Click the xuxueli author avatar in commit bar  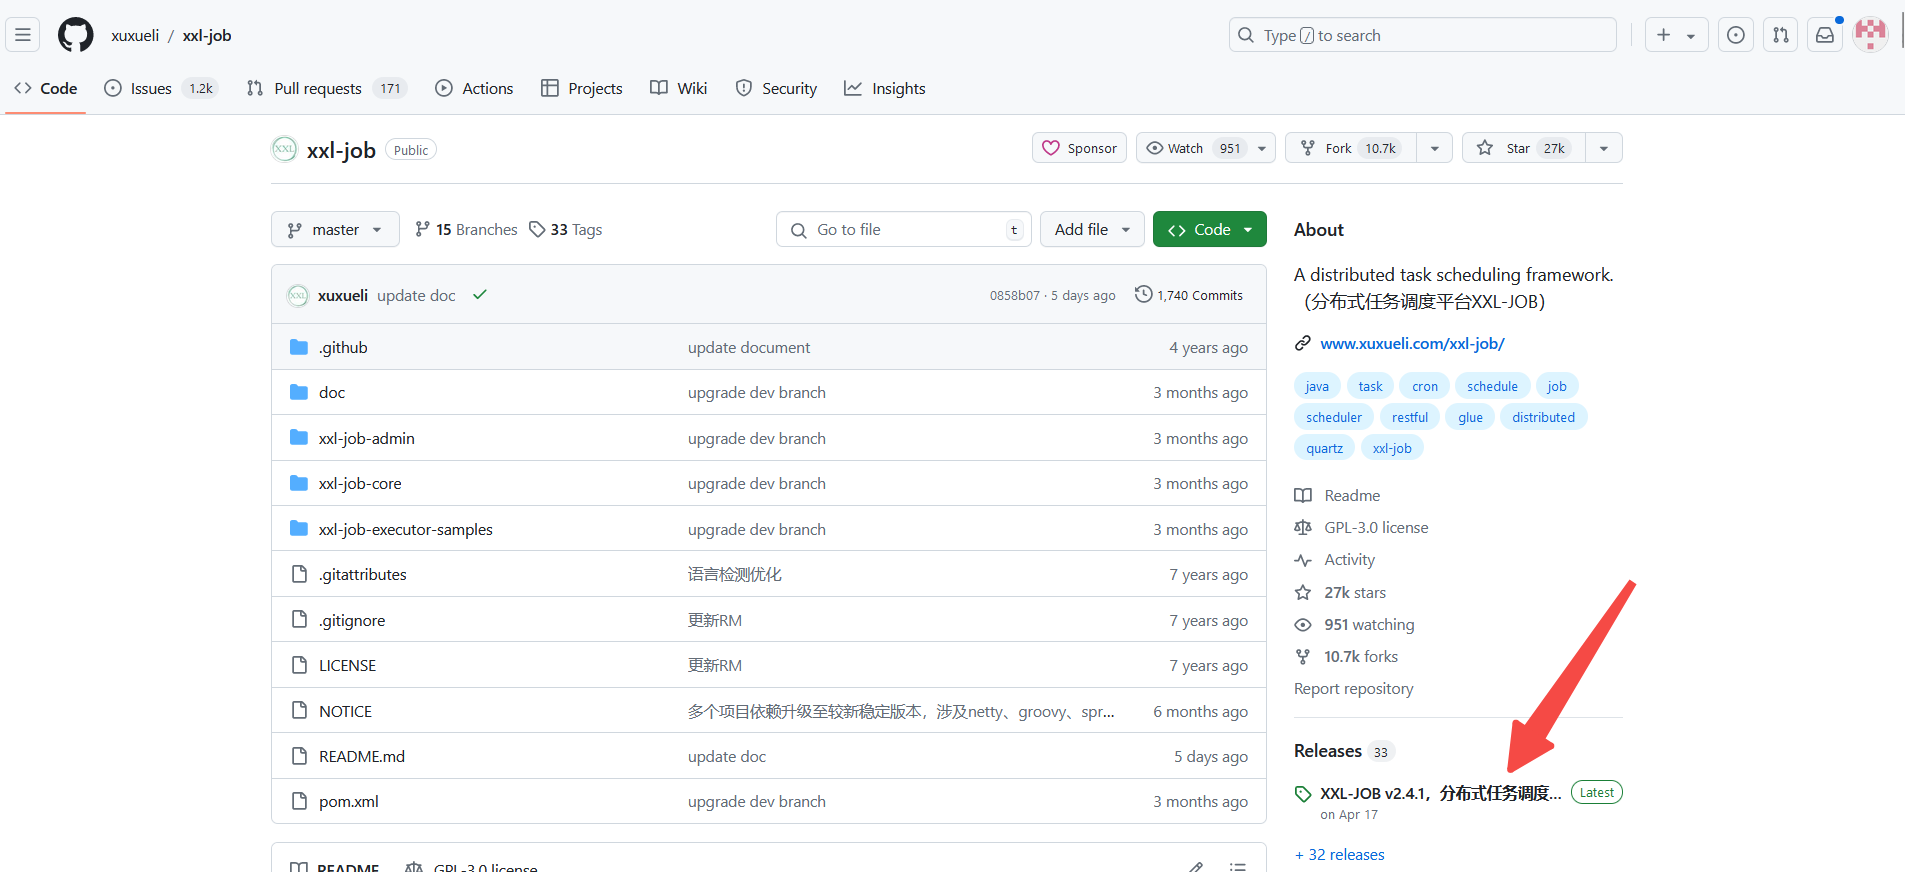click(x=298, y=295)
